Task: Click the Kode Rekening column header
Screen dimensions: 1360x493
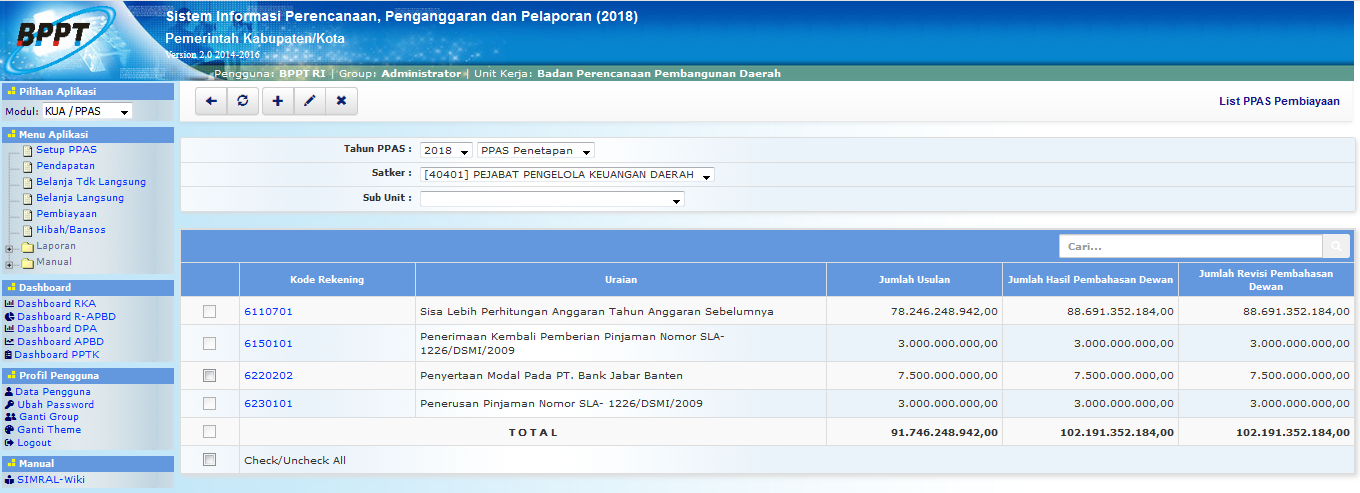Action: 327,279
